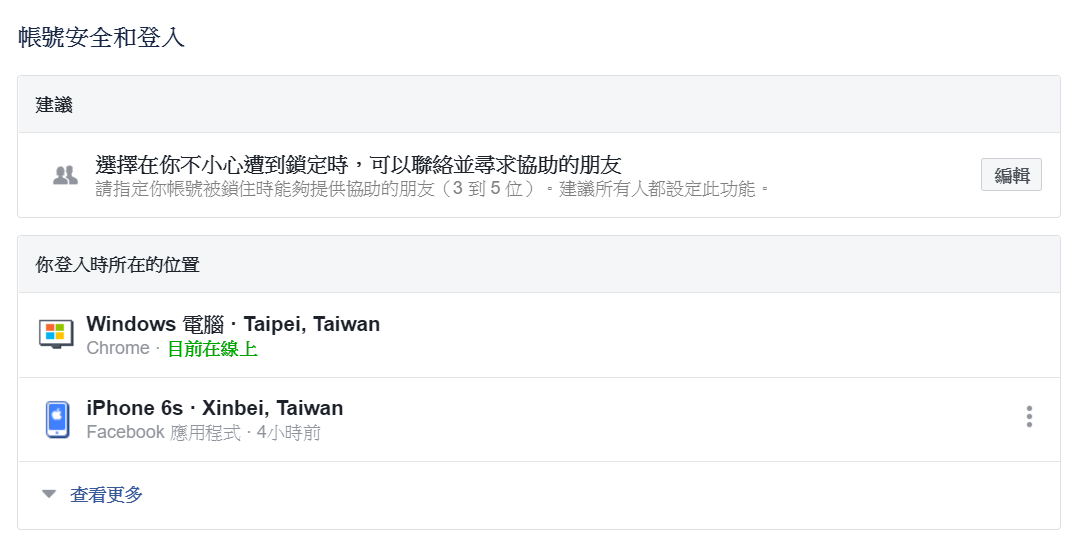Screen dimensions: 1077x544
Task: Click the Chrome browser label
Action: coord(118,348)
